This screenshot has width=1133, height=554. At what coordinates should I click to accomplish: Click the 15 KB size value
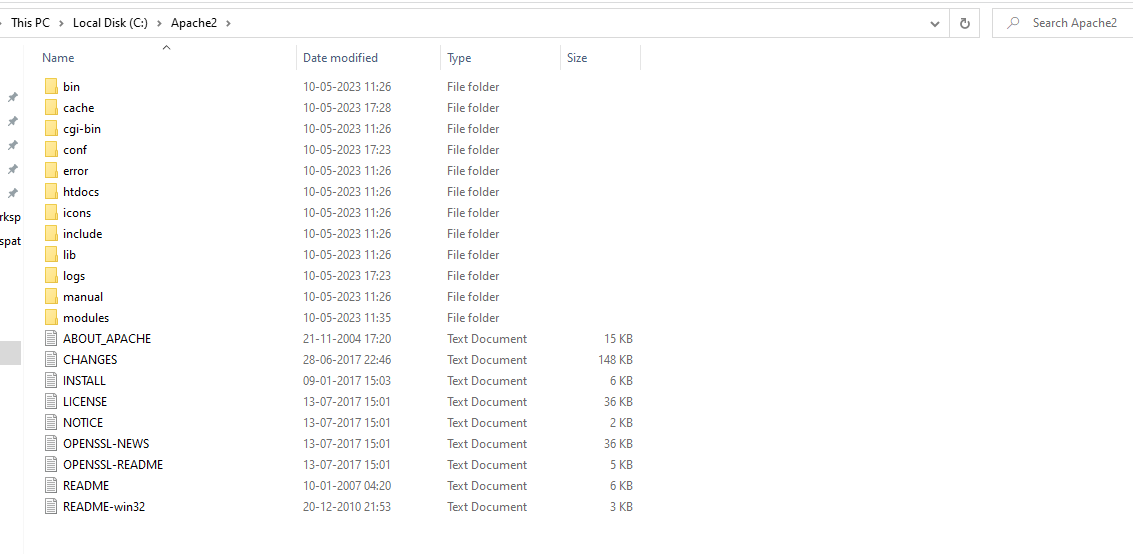pos(619,339)
